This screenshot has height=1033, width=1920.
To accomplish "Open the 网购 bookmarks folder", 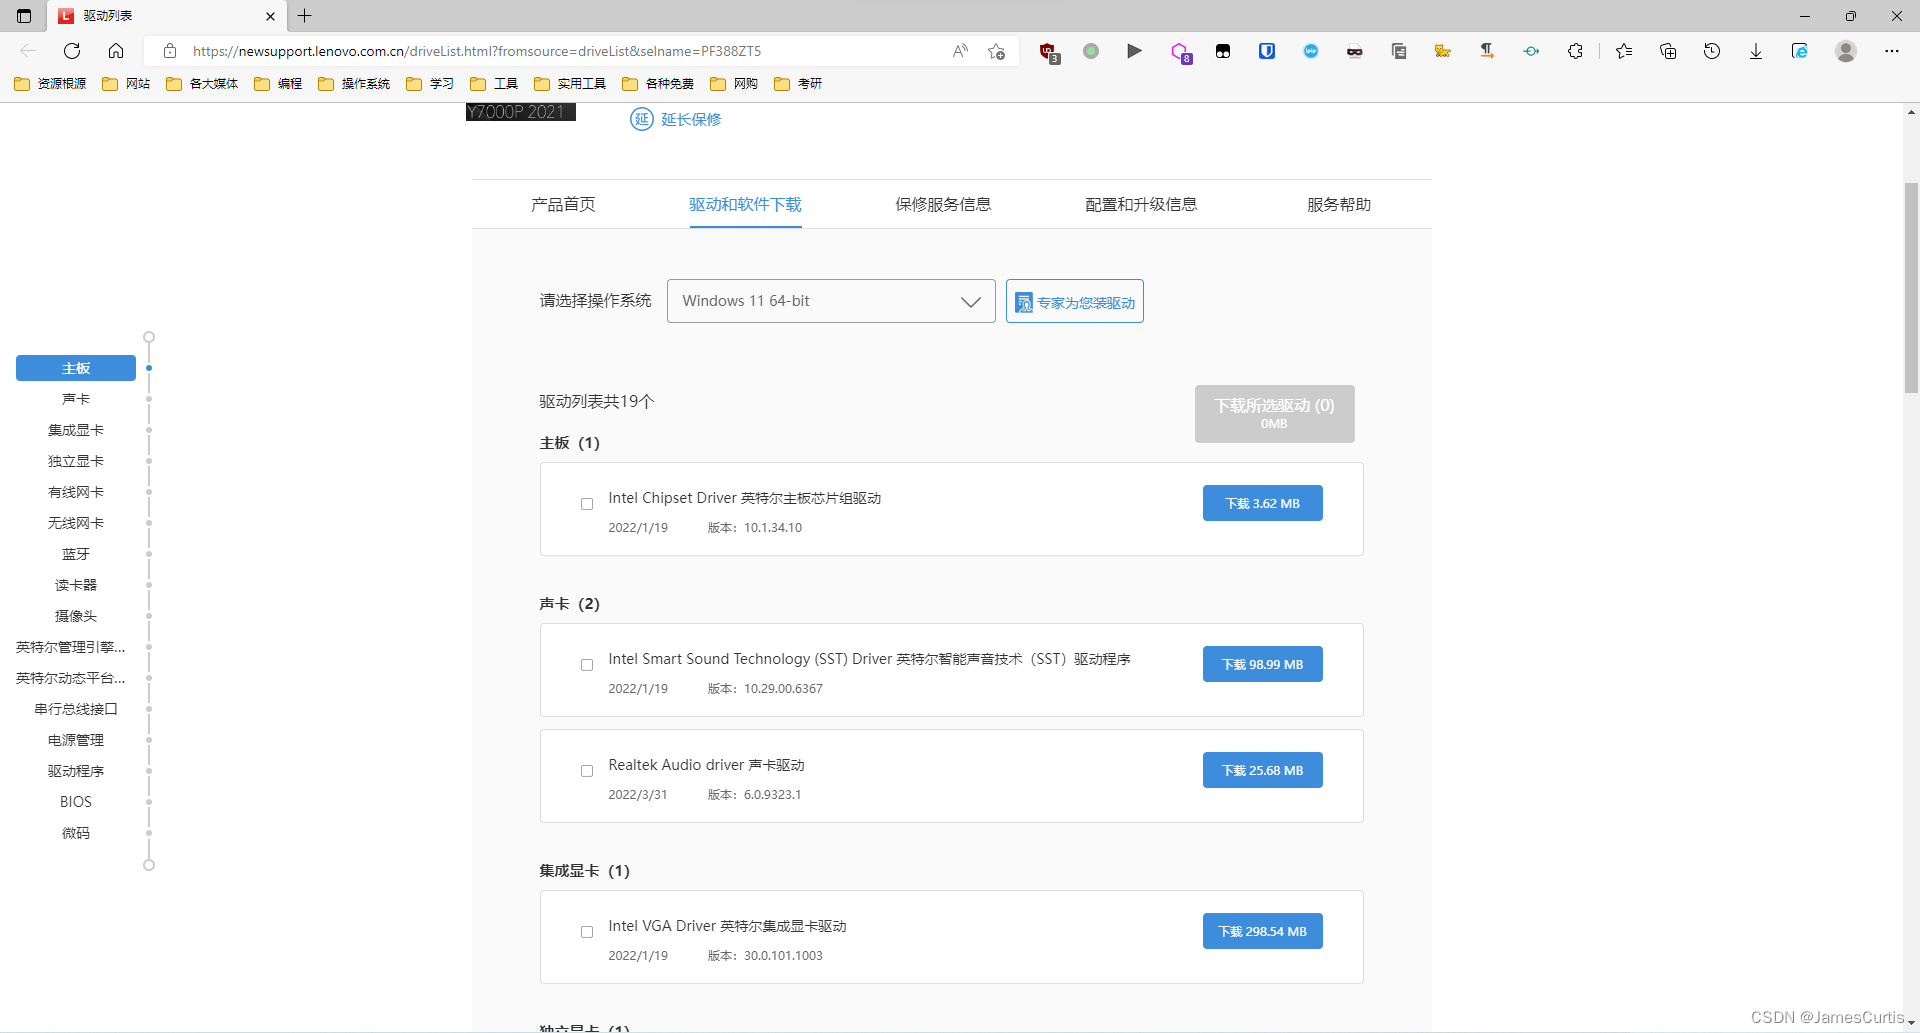I will pyautogui.click(x=734, y=84).
